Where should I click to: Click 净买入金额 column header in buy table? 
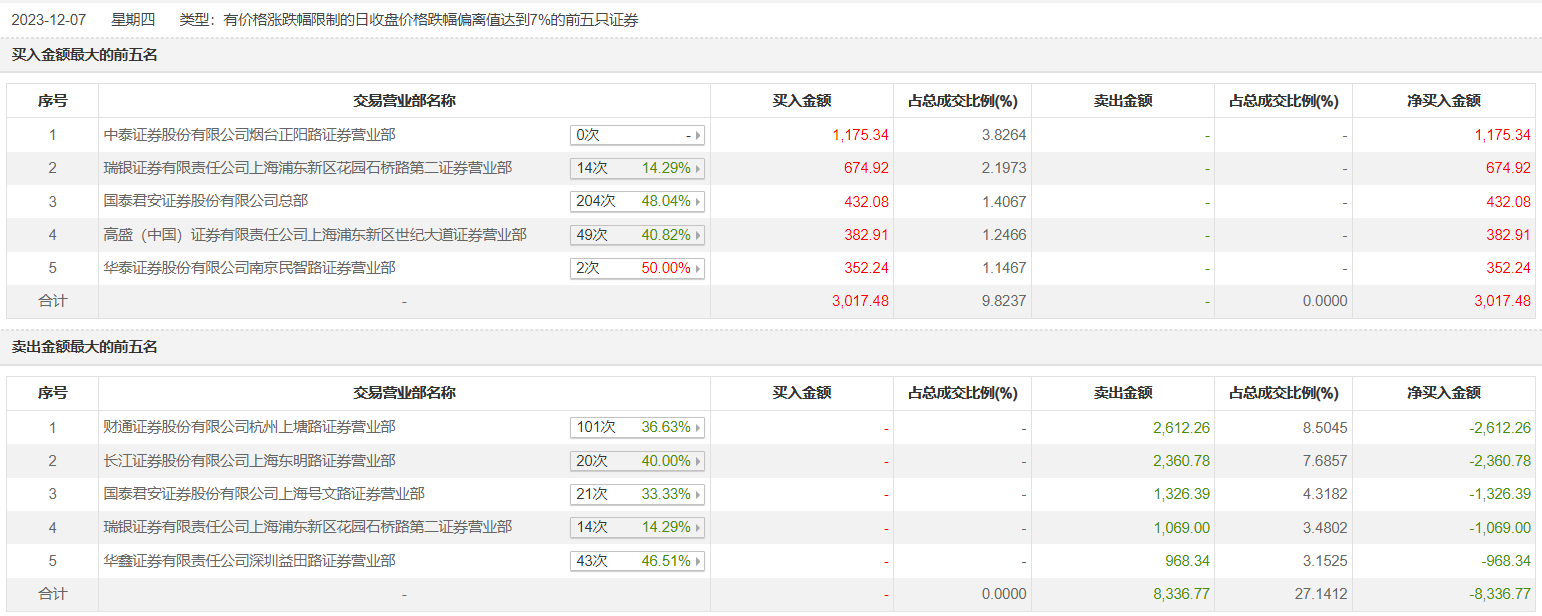pyautogui.click(x=1443, y=101)
